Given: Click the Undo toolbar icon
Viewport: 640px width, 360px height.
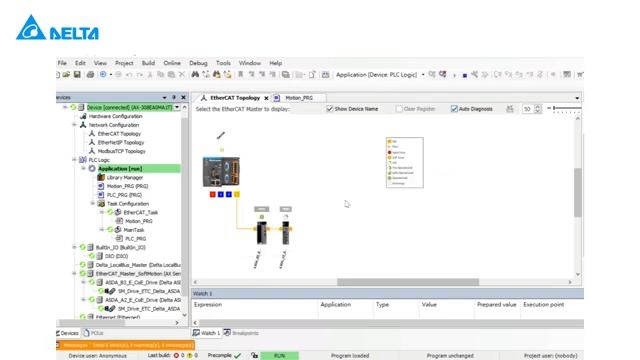Looking at the screenshot, I should click(129, 75).
